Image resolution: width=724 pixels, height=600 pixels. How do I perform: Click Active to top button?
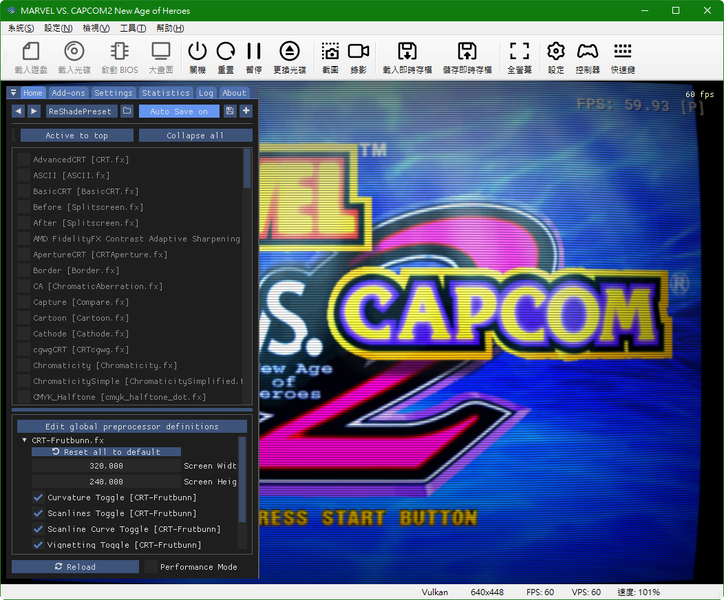click(x=77, y=135)
